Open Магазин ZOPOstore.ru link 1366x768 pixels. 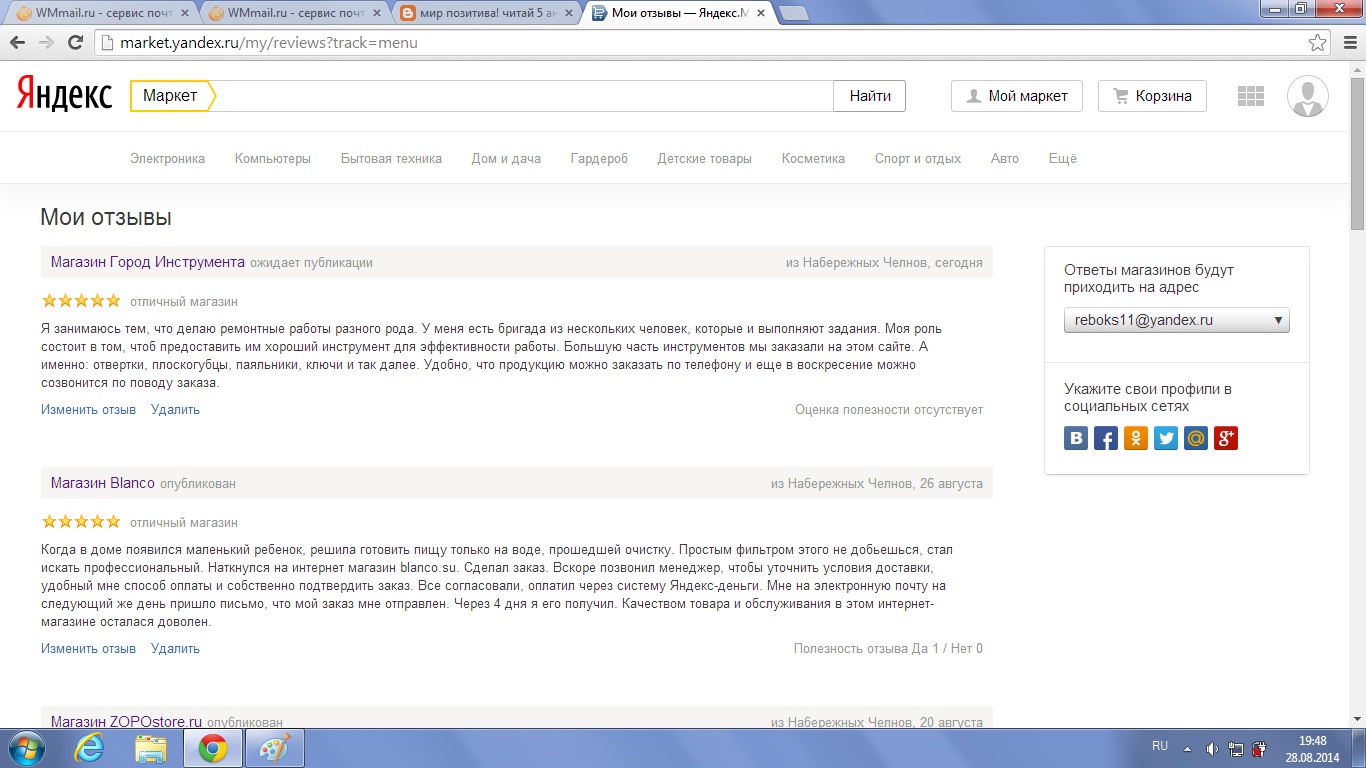pyautogui.click(x=127, y=721)
